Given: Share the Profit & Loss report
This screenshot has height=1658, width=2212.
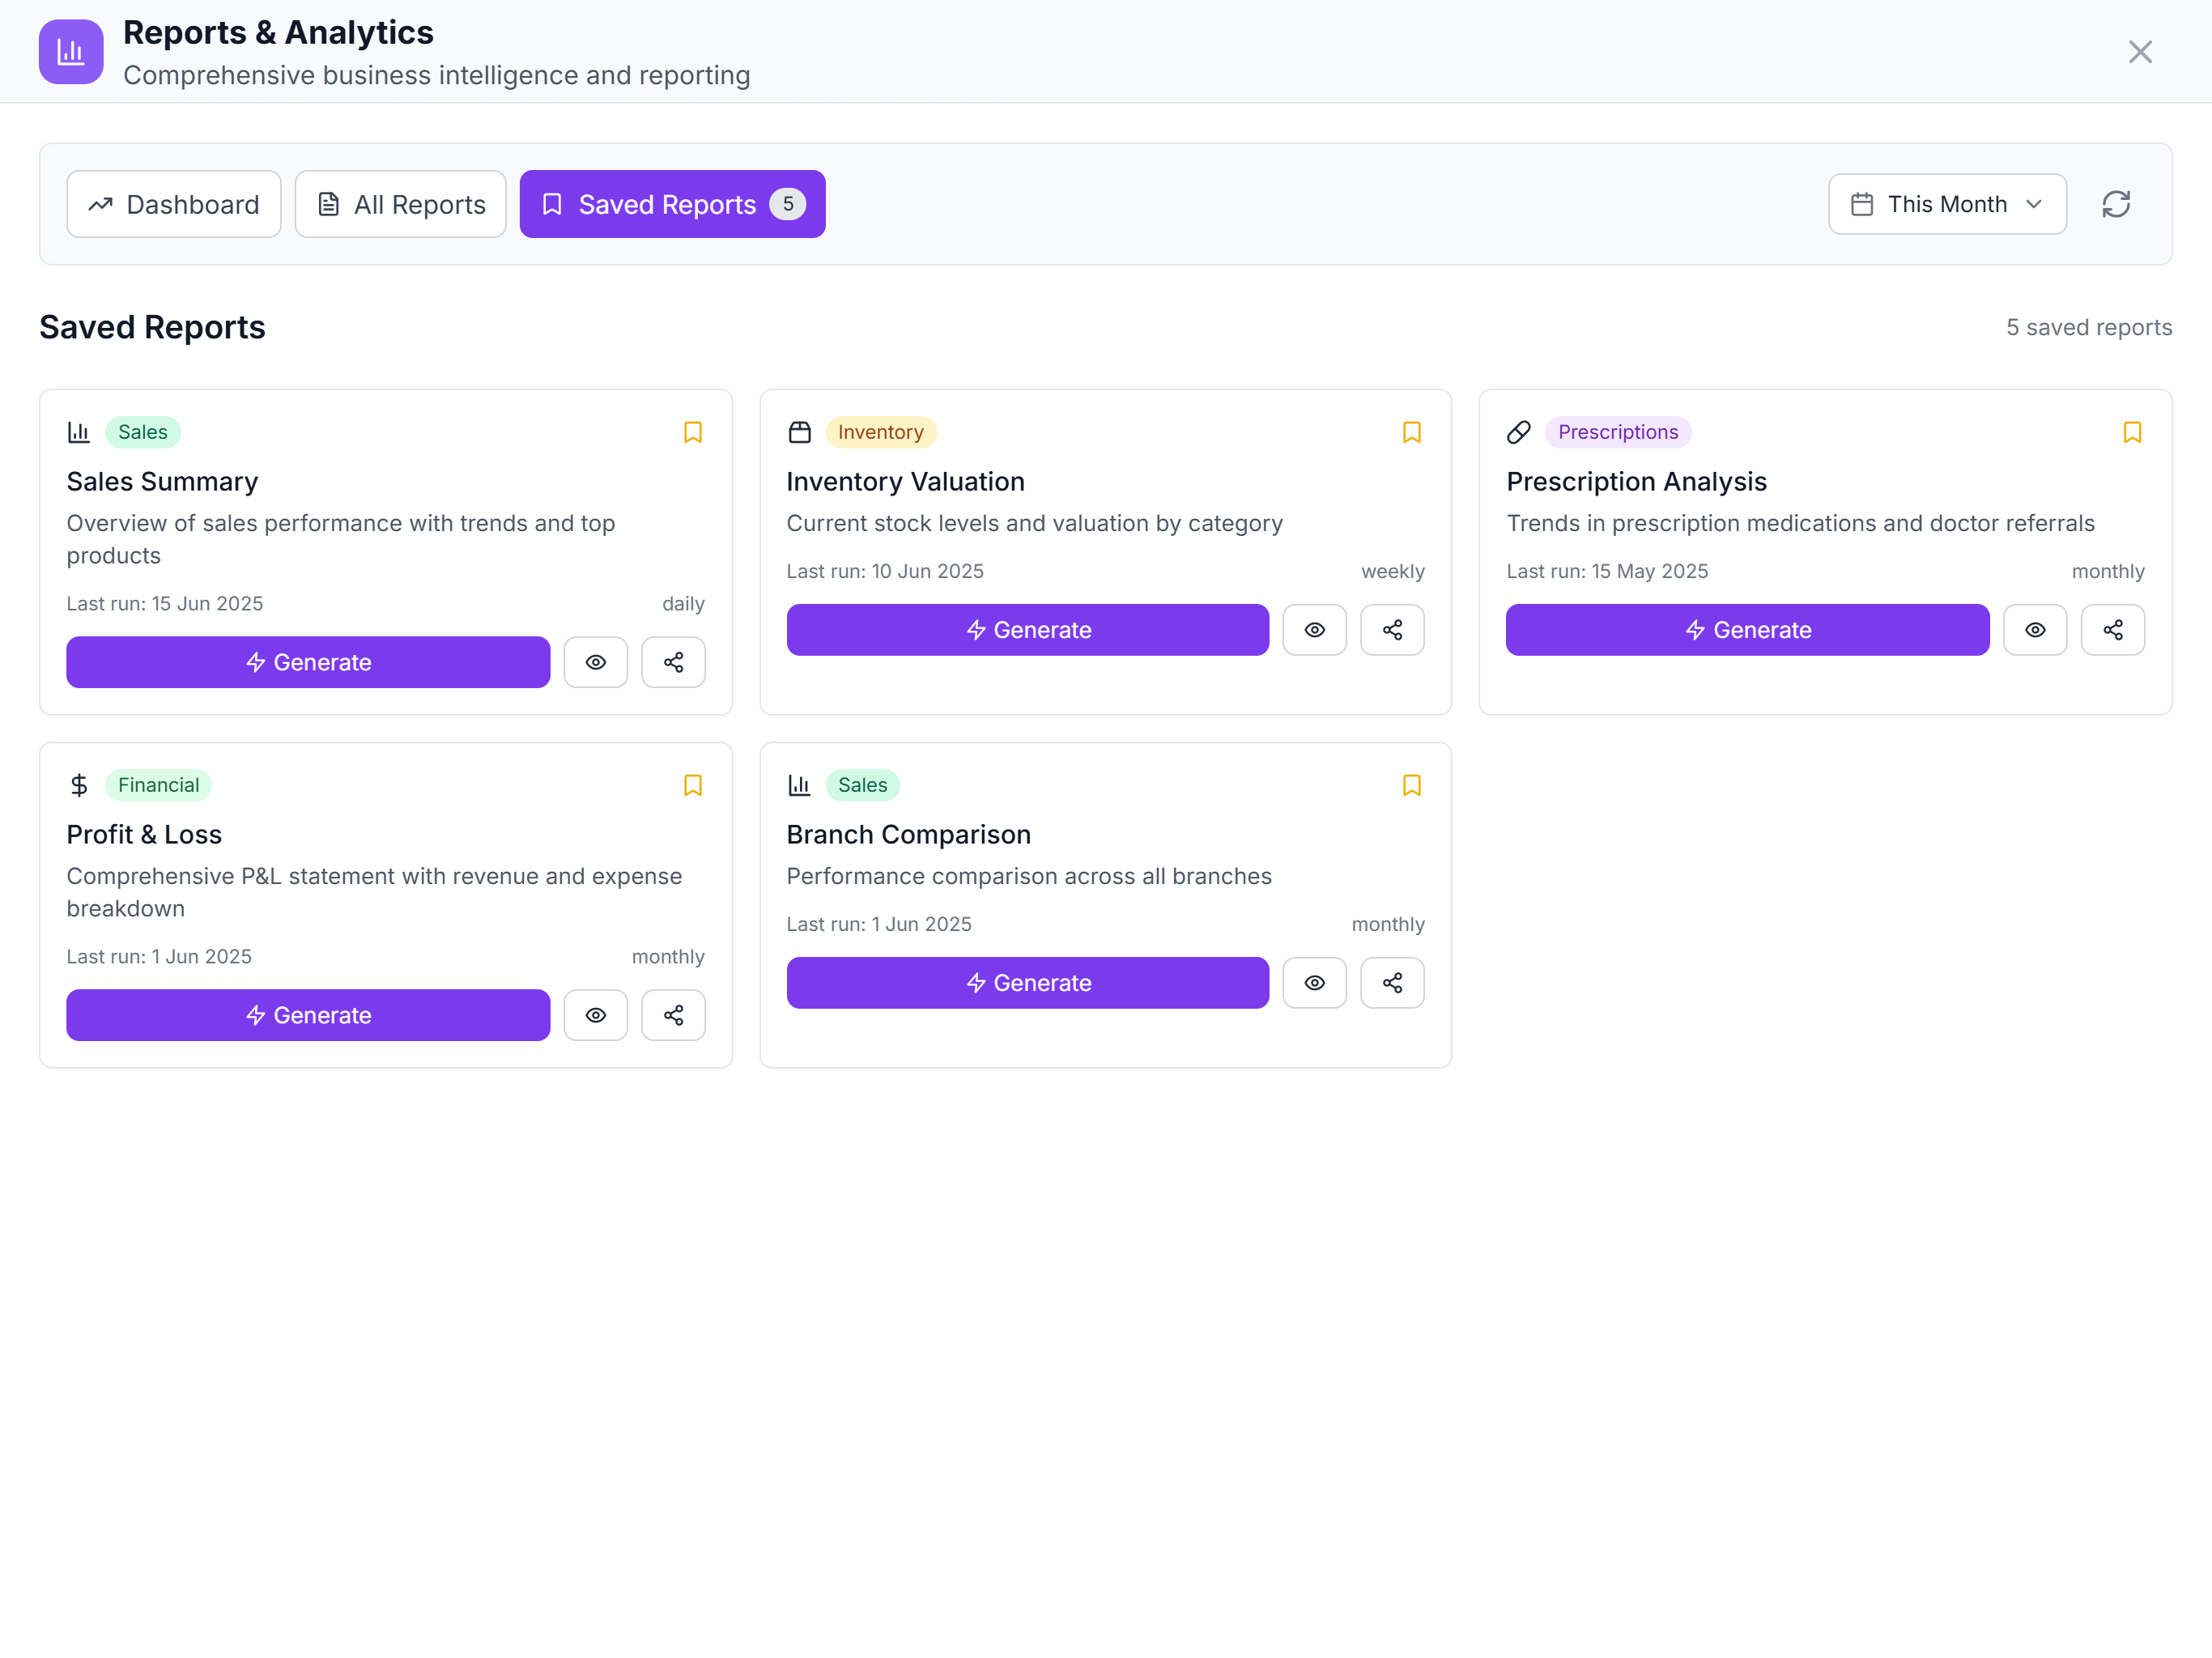Looking at the screenshot, I should 673,1015.
